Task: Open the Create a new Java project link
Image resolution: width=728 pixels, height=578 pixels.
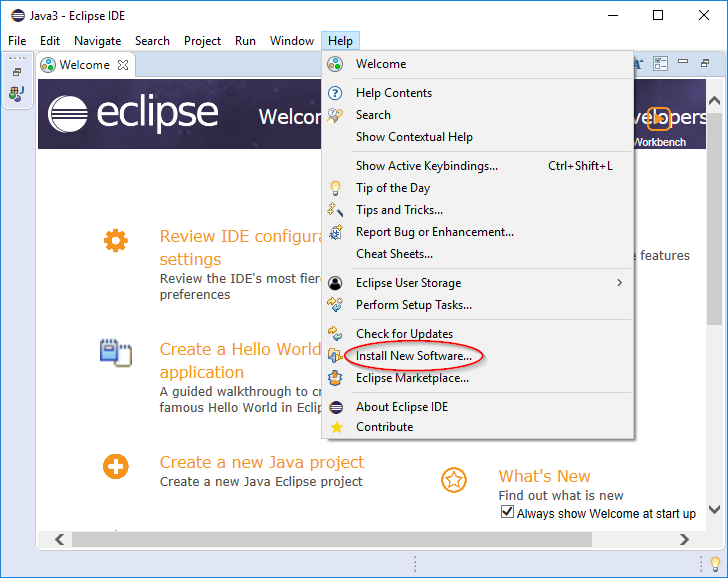Action: tap(261, 462)
